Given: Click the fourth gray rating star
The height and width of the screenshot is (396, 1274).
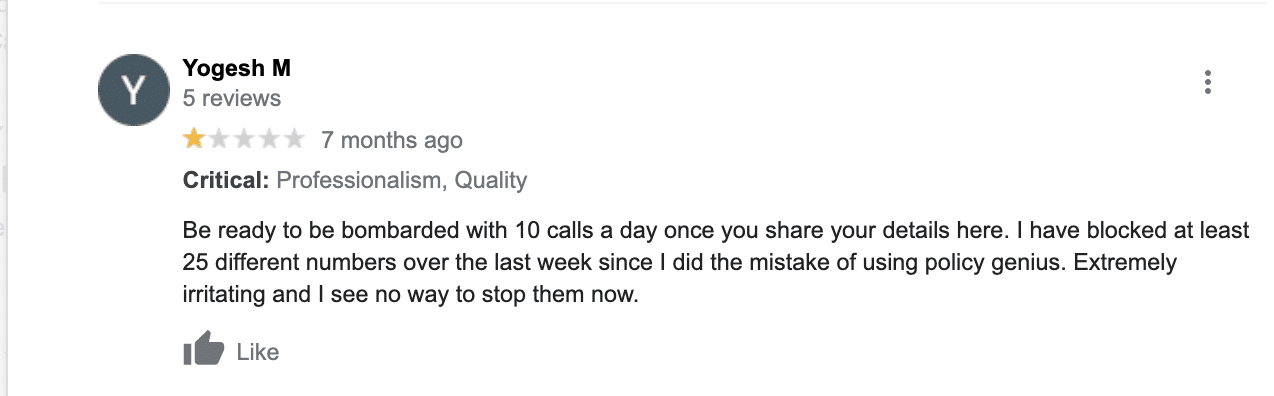Looking at the screenshot, I should [269, 139].
